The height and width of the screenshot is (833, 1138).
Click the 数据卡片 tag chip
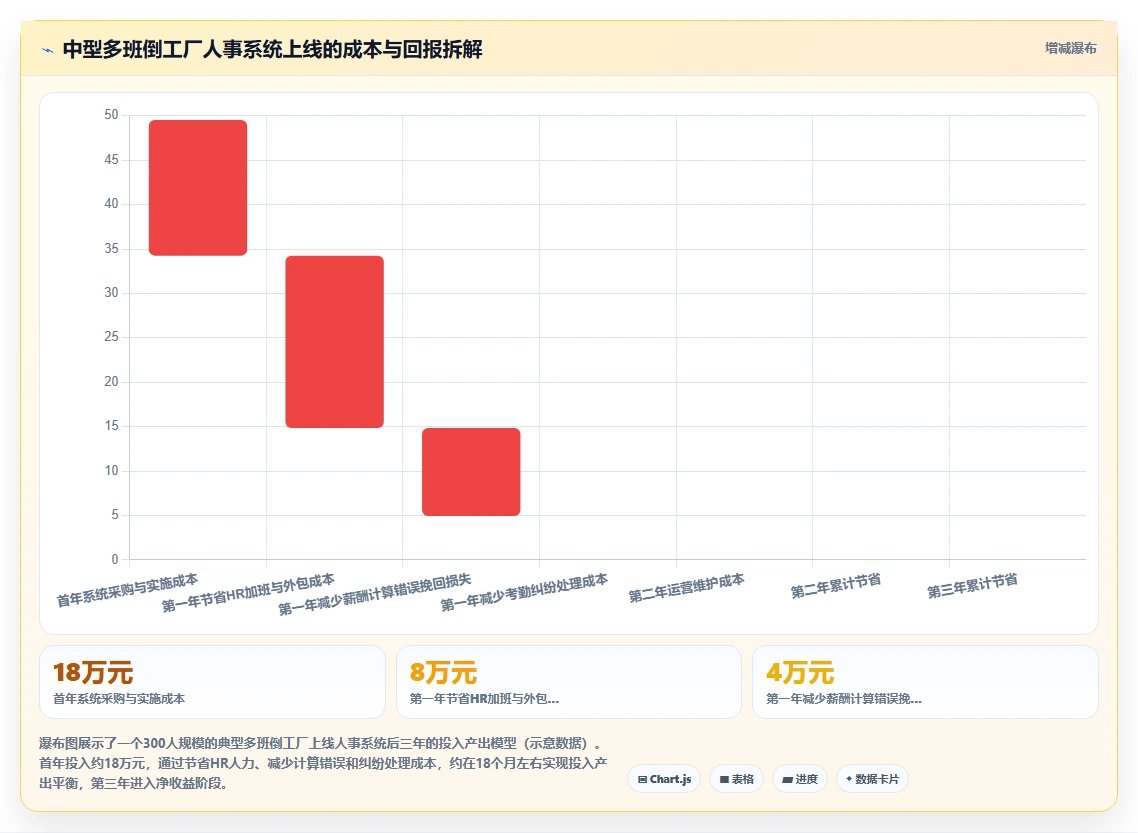coord(872,779)
